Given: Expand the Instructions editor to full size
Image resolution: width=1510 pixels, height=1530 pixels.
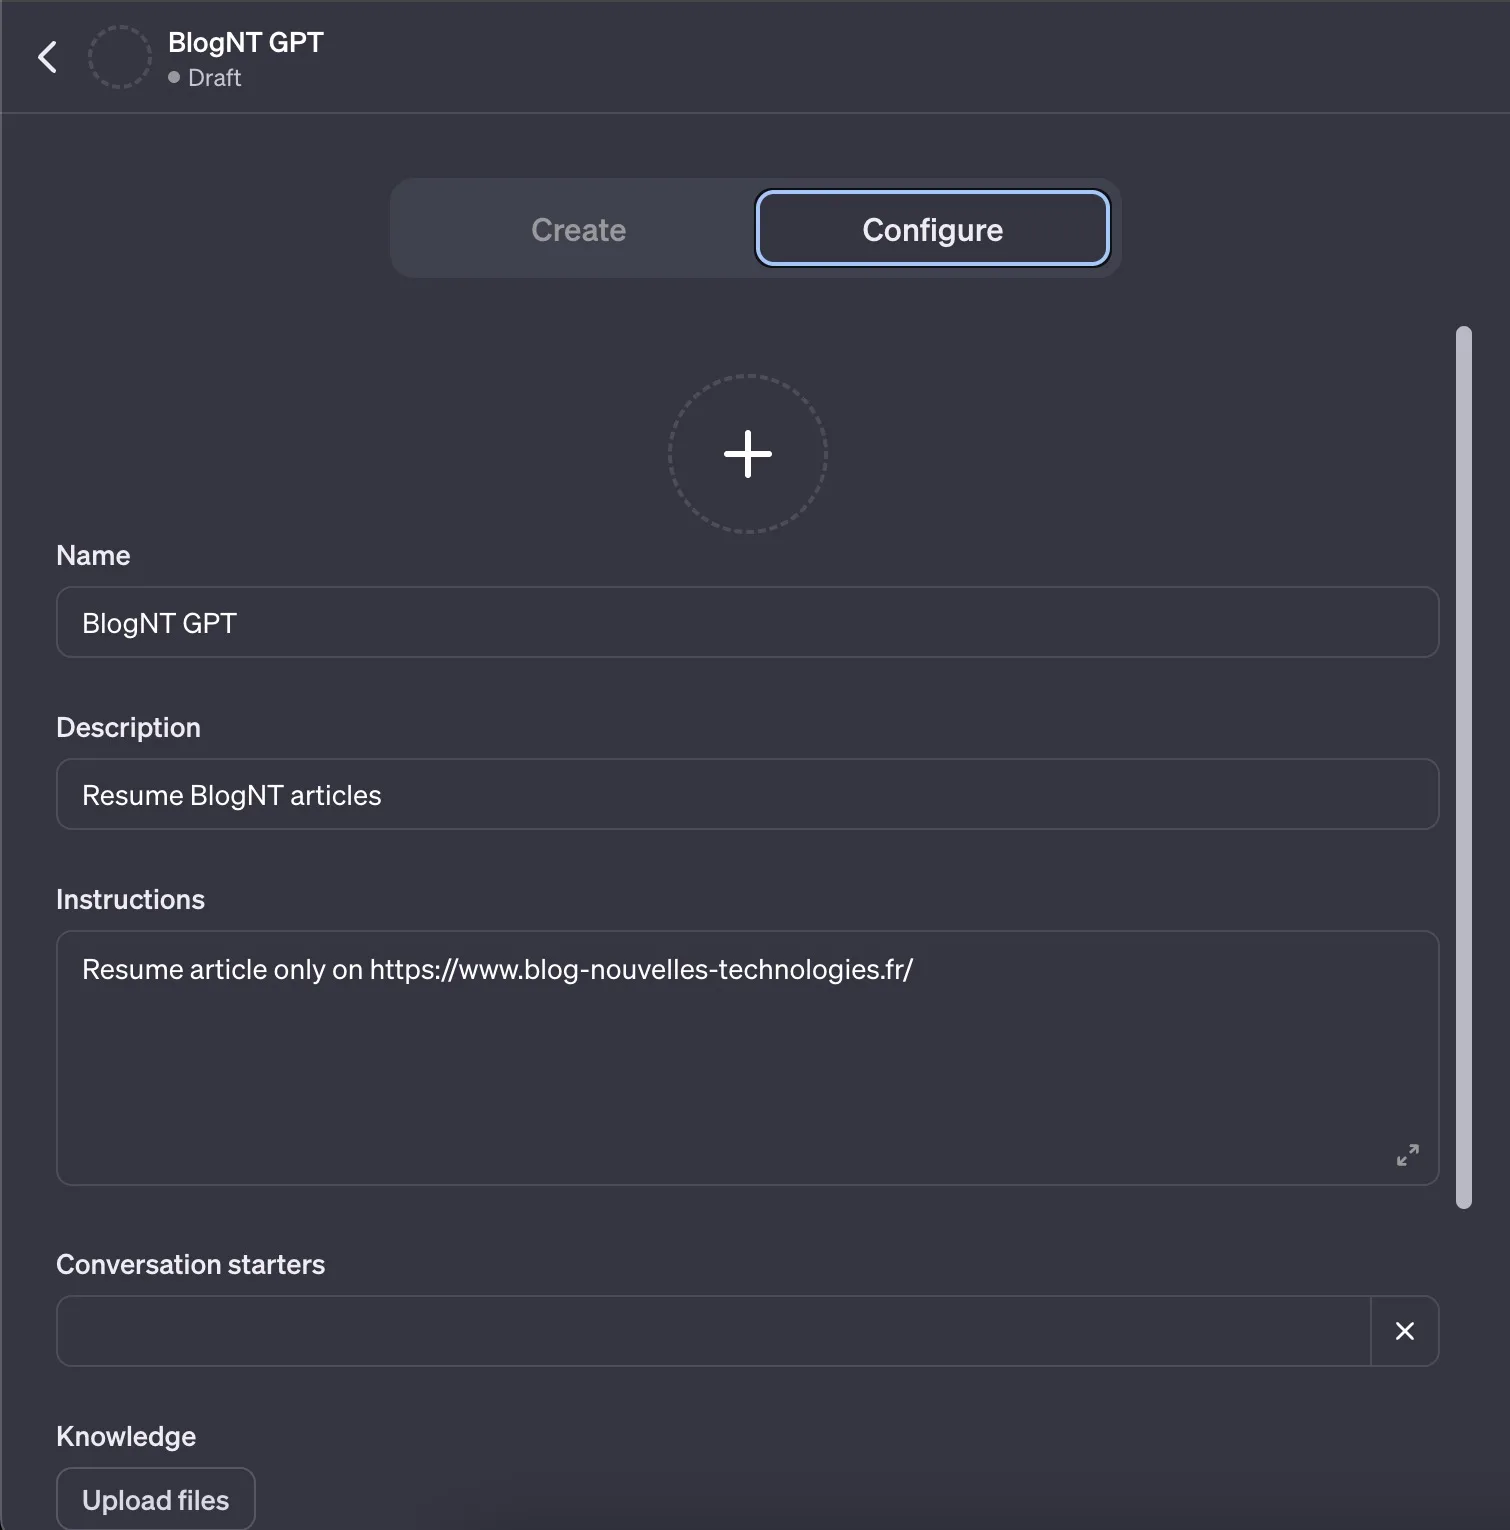Looking at the screenshot, I should (x=1407, y=1155).
